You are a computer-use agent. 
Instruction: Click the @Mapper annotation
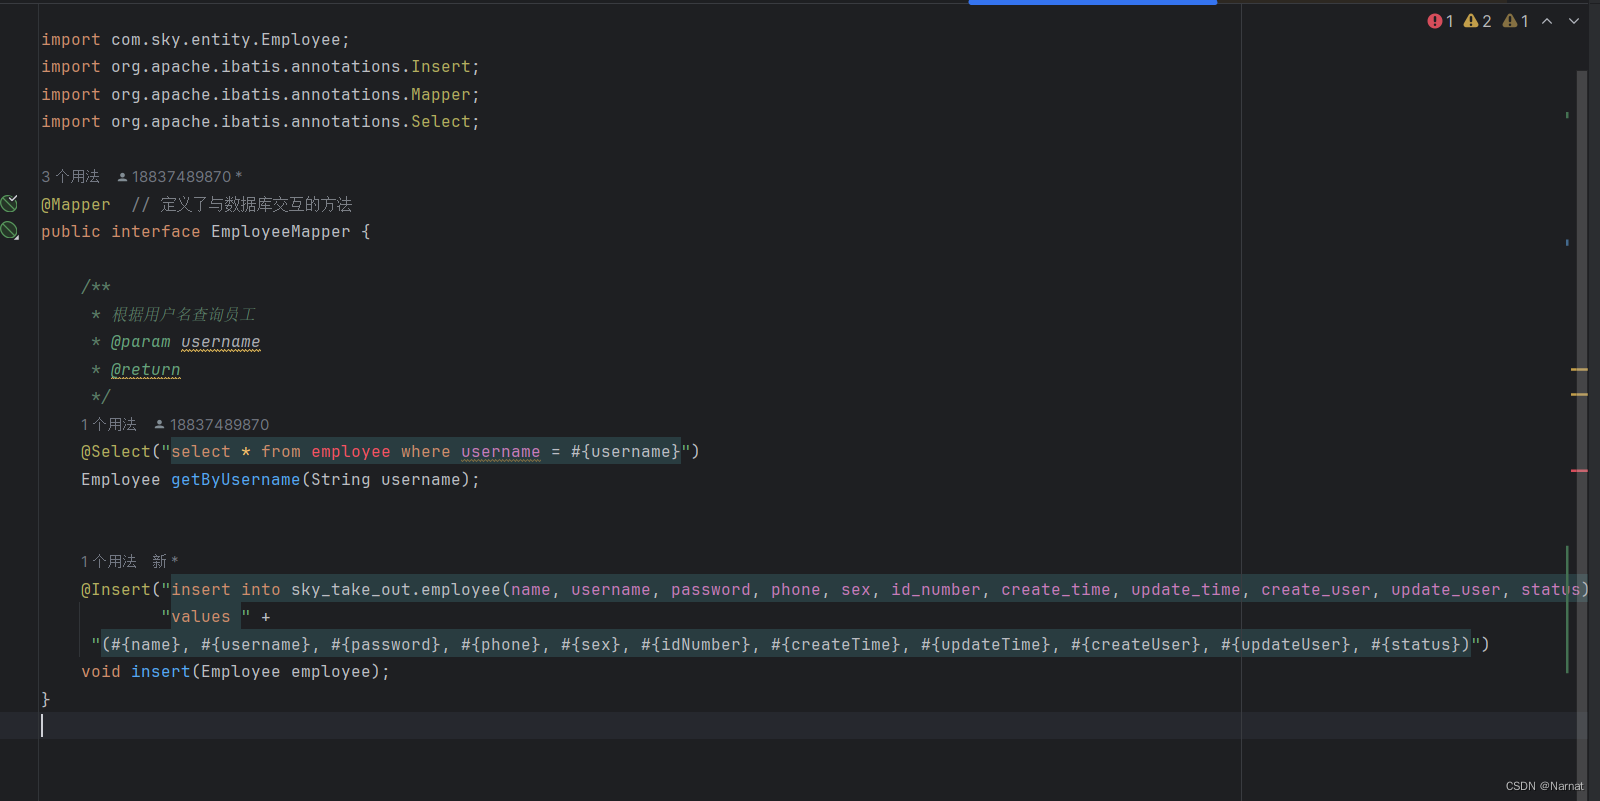[x=76, y=205]
